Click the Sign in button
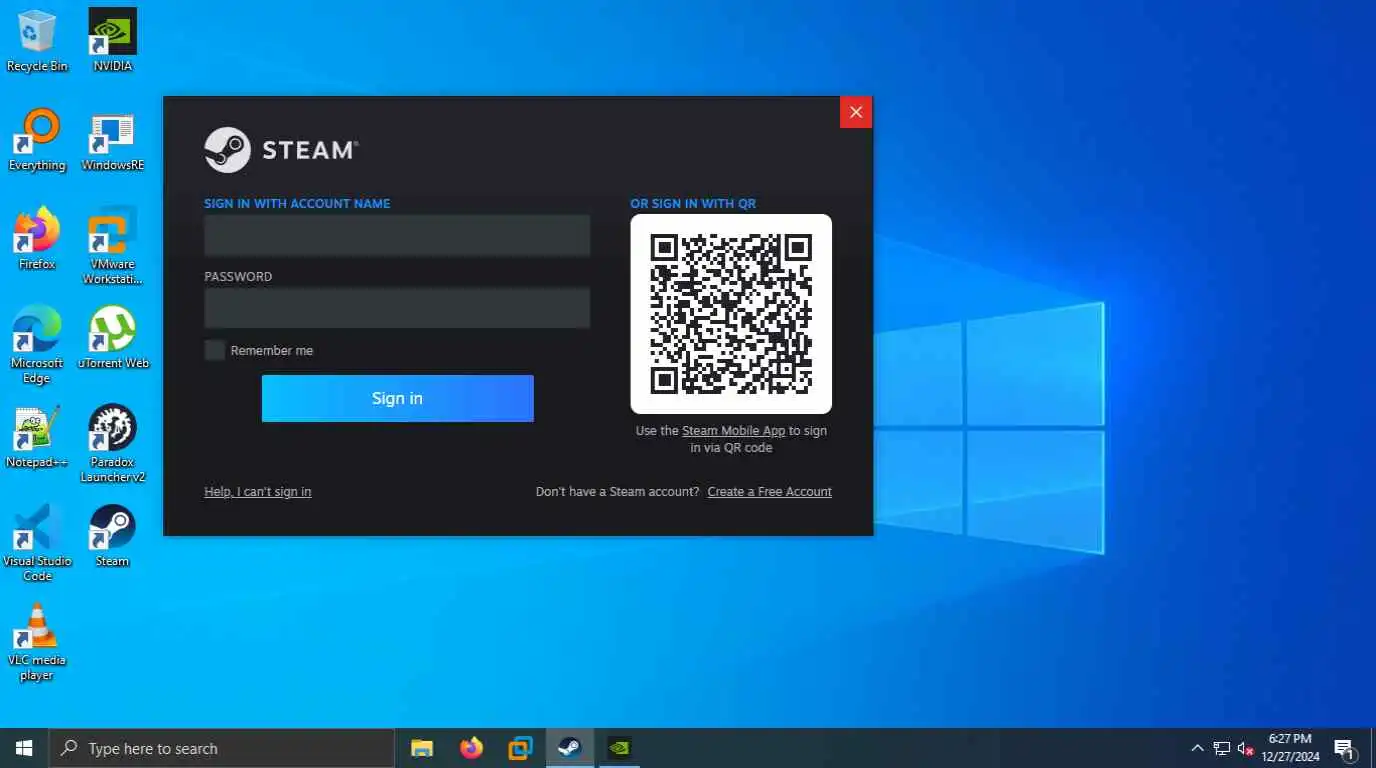 coord(398,398)
